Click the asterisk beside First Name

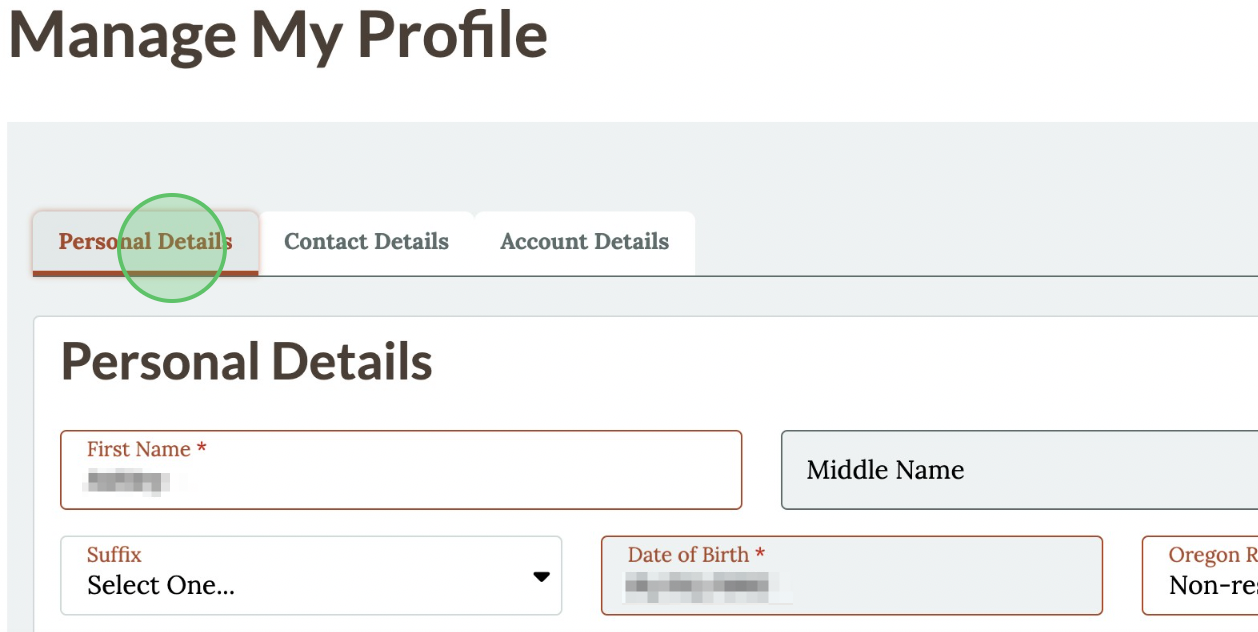[201, 448]
